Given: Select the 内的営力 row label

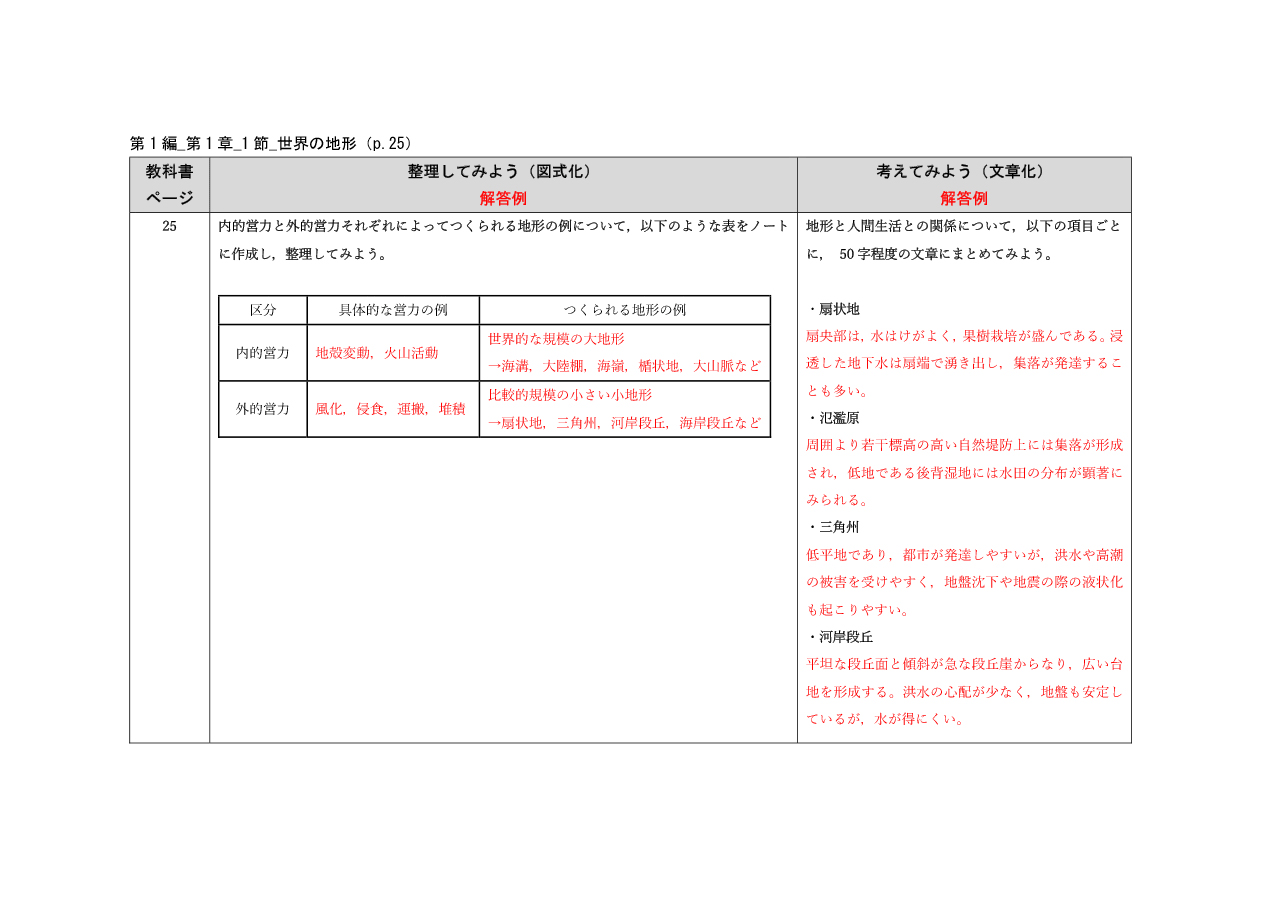Looking at the screenshot, I should (x=263, y=353).
